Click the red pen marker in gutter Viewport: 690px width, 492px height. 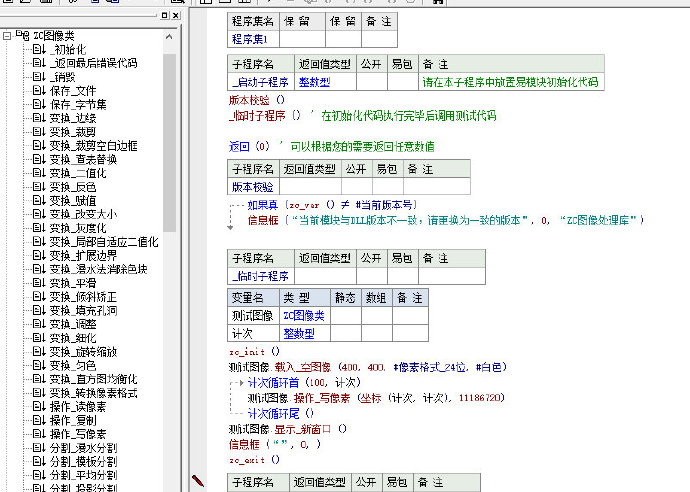(x=198, y=481)
